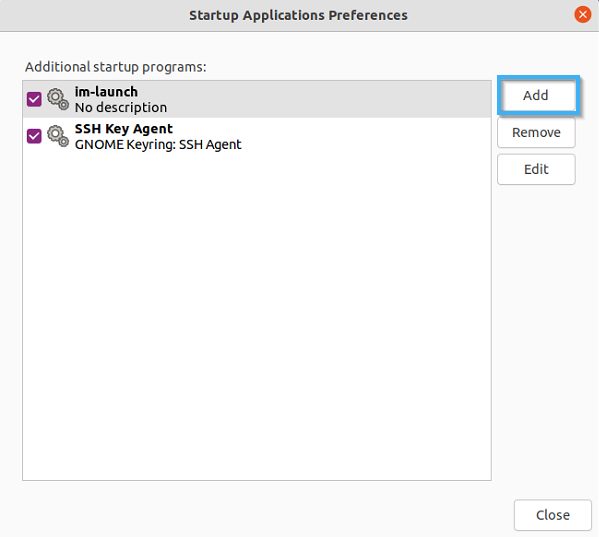Remove the selected startup program
The image size is (599, 537).
[536, 132]
